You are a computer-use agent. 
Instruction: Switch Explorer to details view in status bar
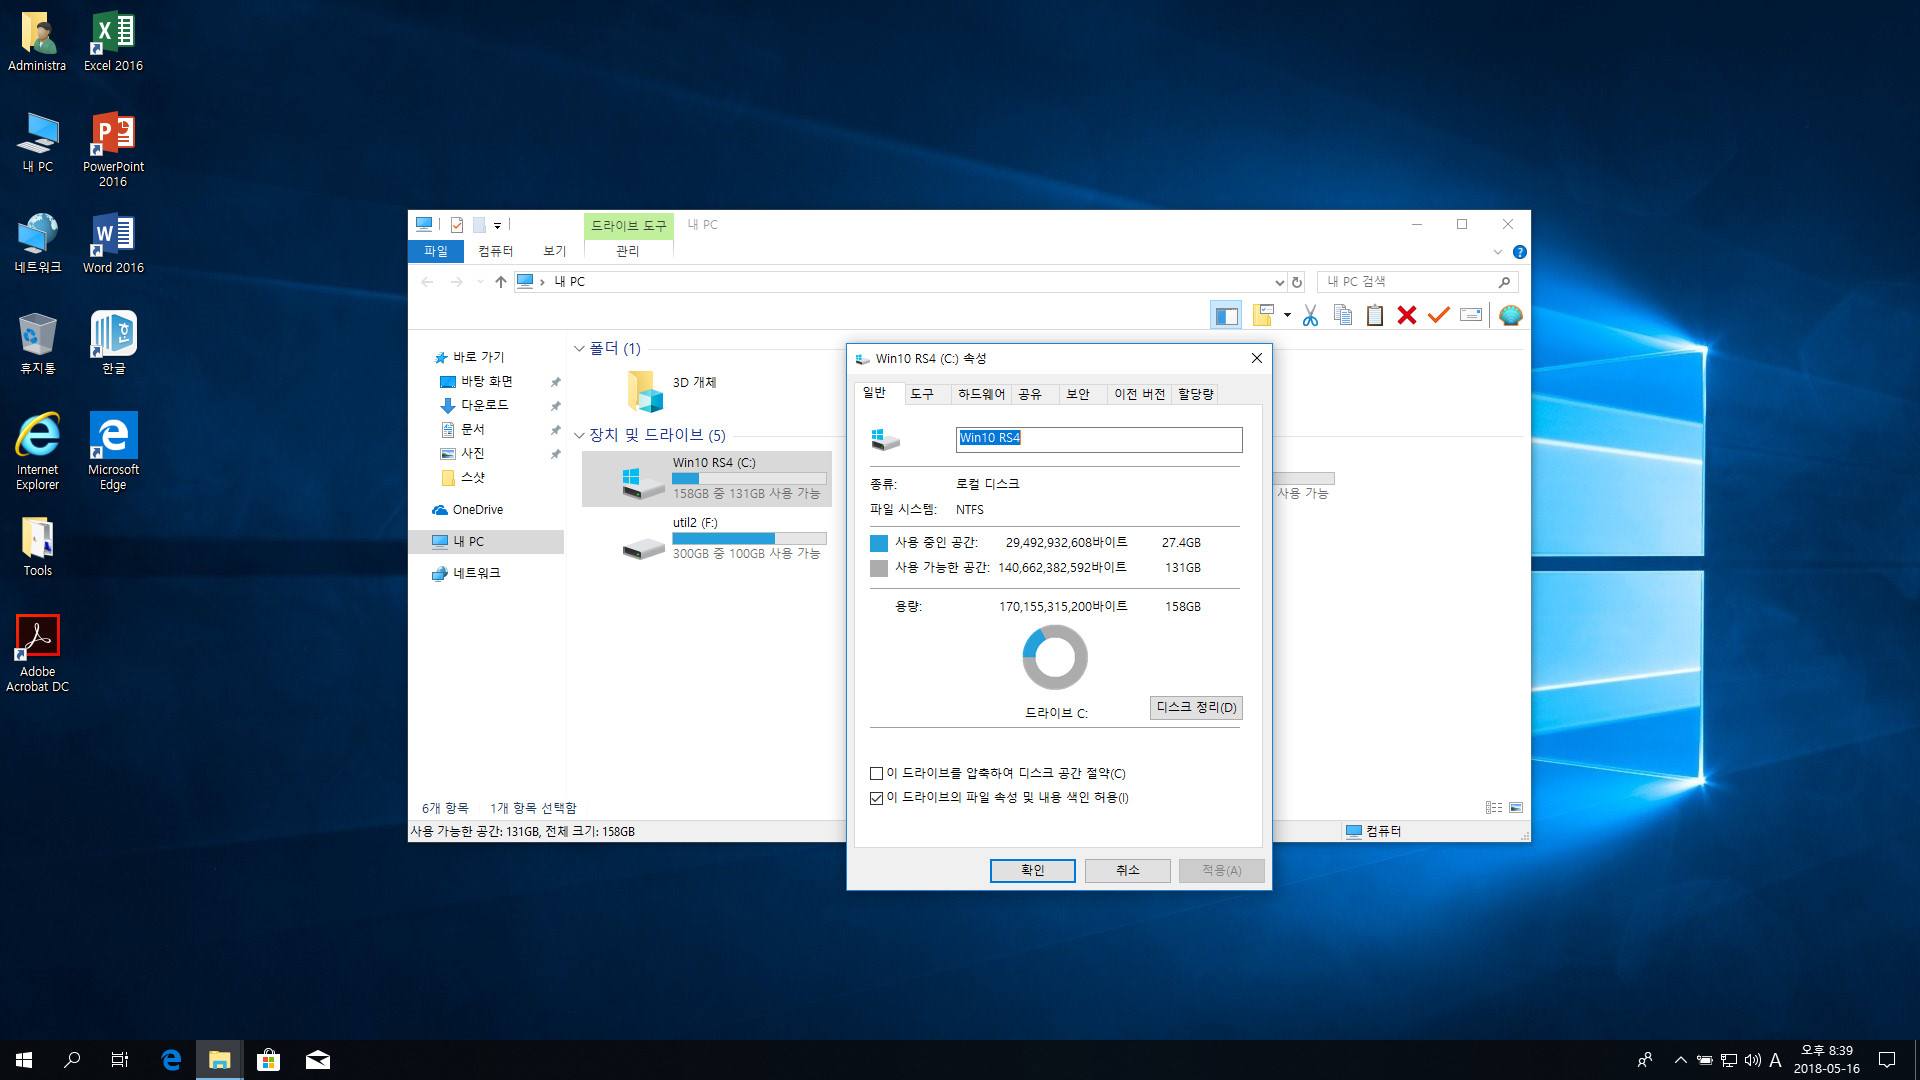click(x=1494, y=808)
